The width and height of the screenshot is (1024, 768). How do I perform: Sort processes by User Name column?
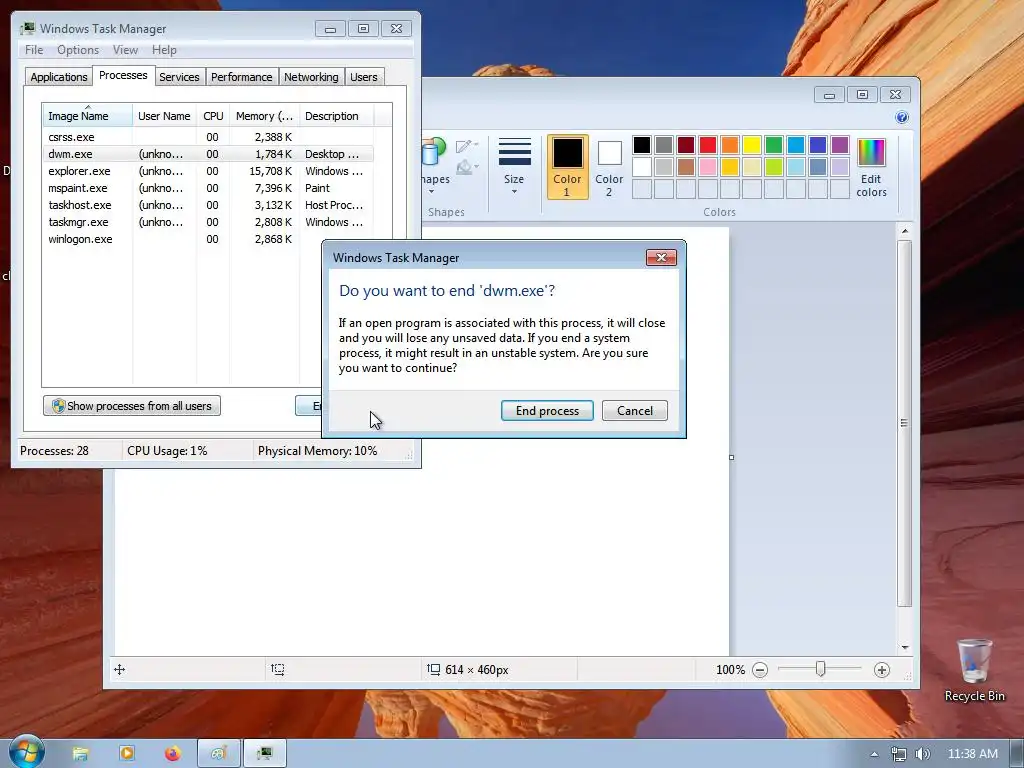tap(165, 116)
